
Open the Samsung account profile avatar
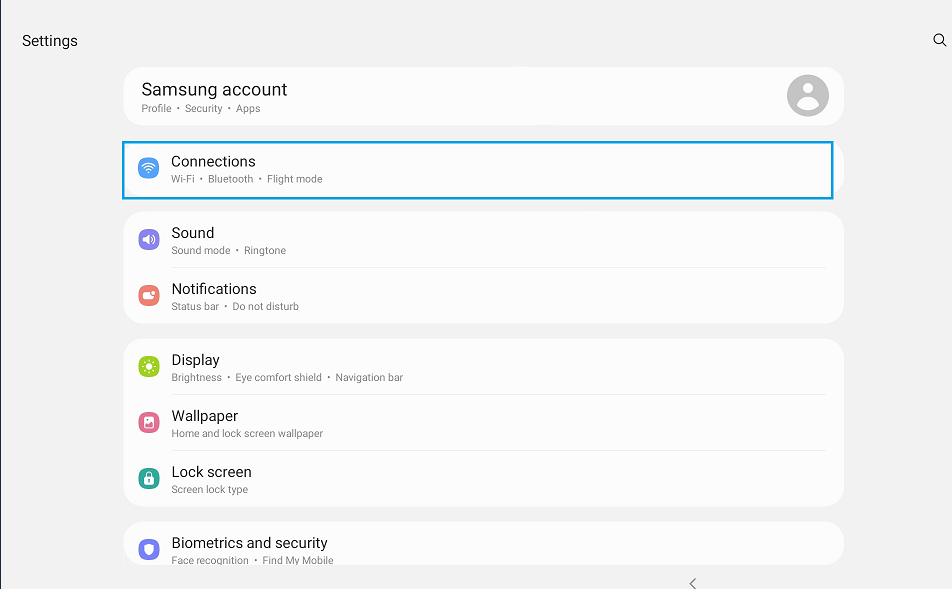coord(807,95)
